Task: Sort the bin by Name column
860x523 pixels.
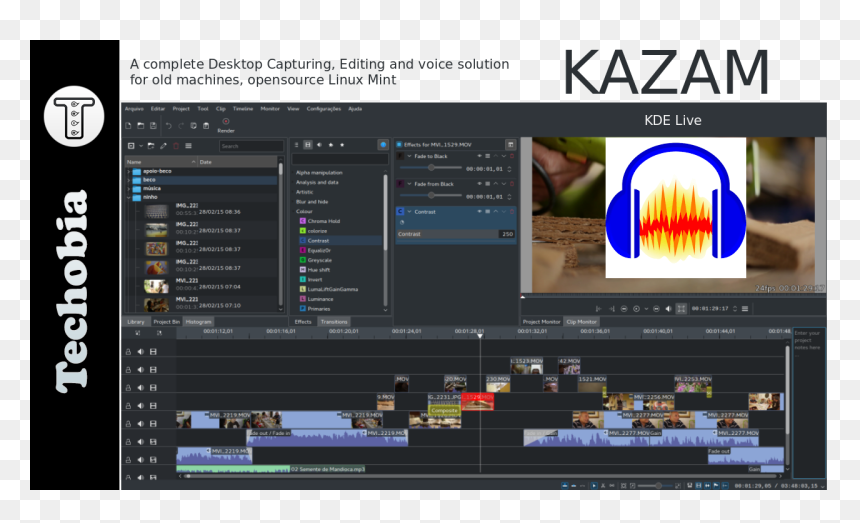Action: tap(161, 162)
